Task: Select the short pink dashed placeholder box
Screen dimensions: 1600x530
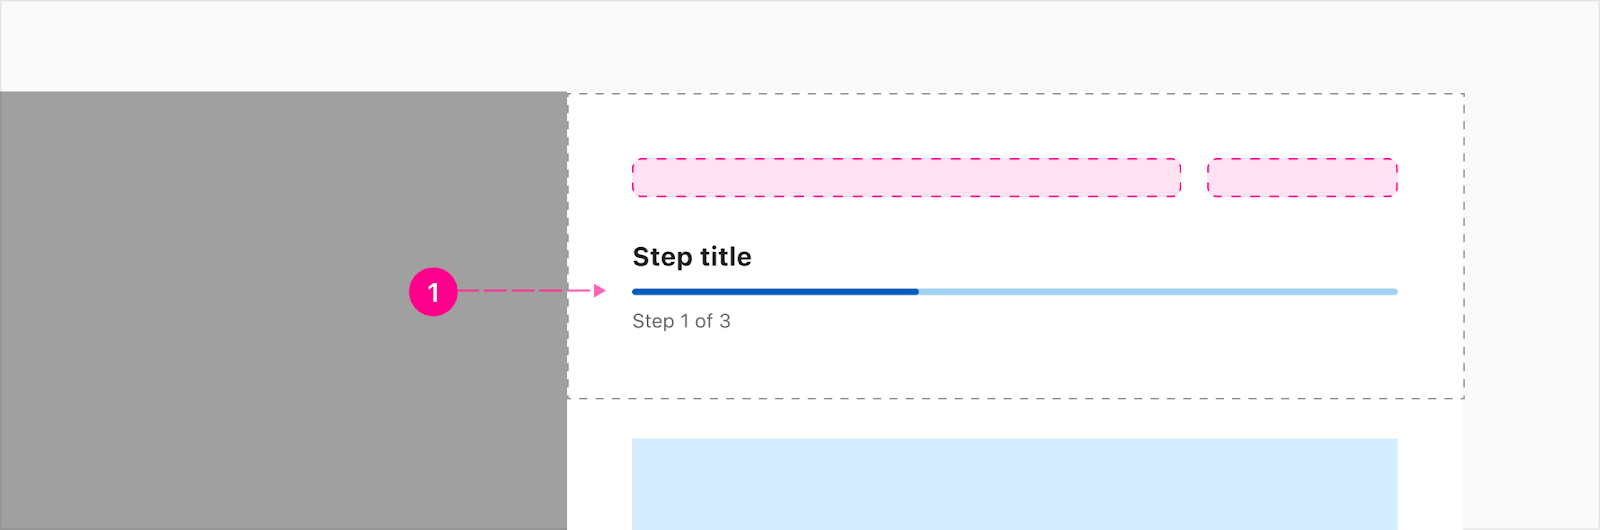Action: point(1302,177)
